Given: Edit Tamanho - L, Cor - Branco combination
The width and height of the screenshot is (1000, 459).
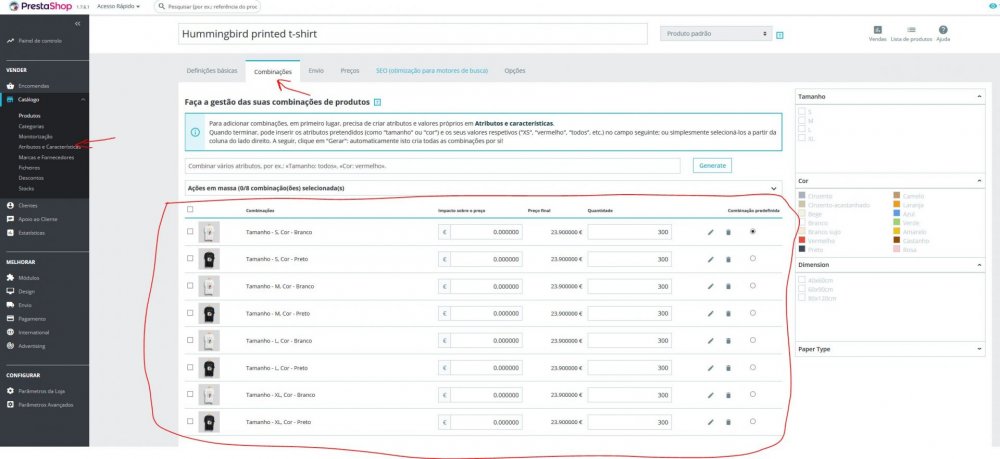Looking at the screenshot, I should tap(710, 341).
